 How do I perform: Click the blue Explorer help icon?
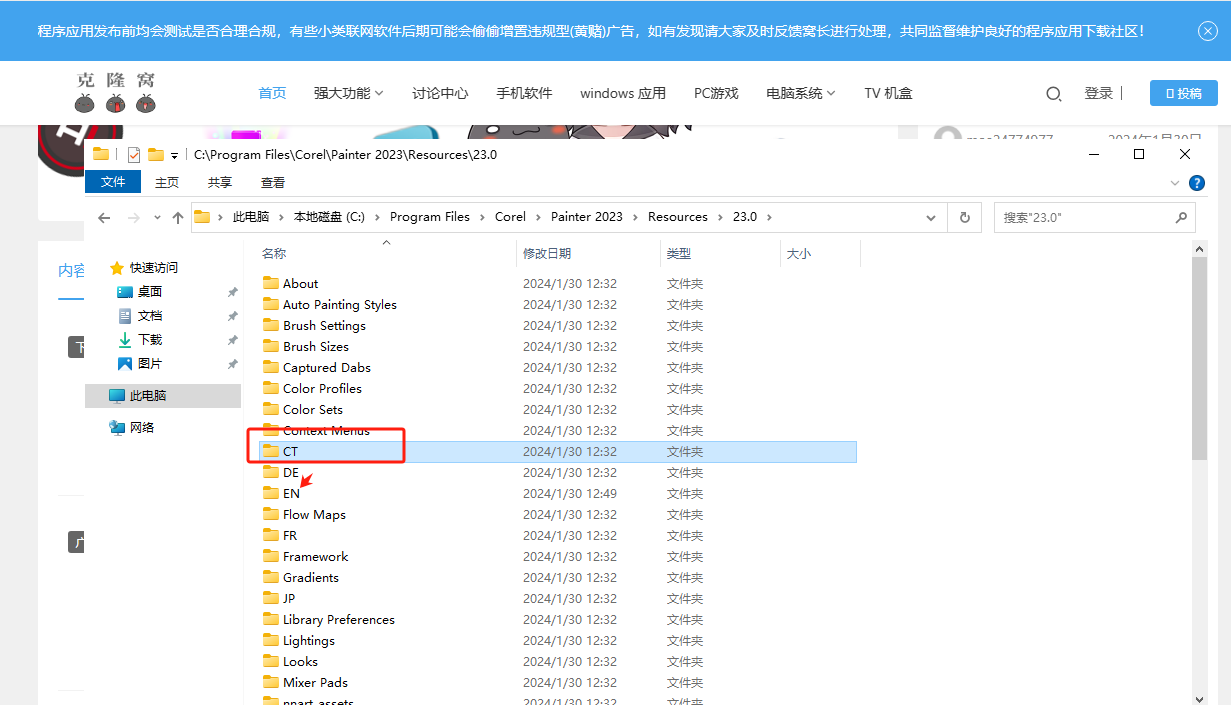[1196, 183]
